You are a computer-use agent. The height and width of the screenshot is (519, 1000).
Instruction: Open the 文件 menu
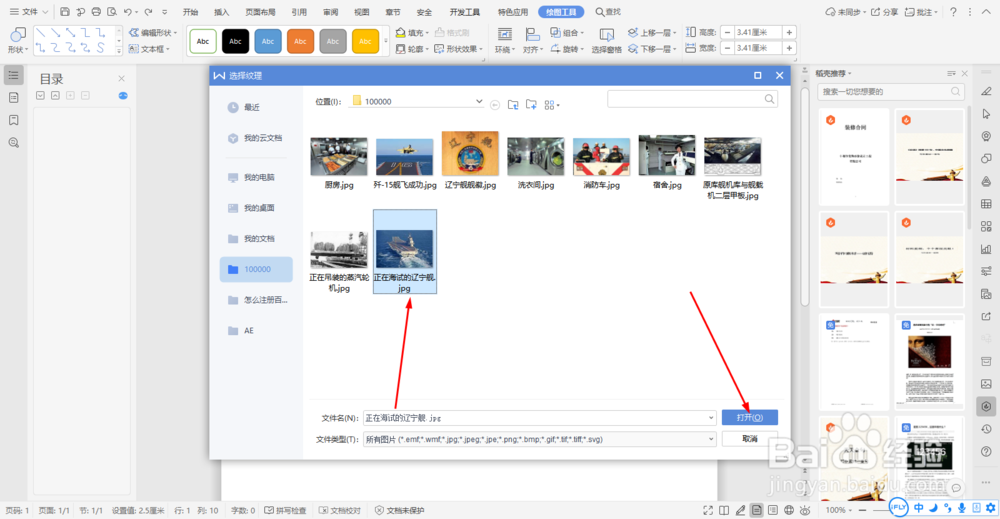pos(29,11)
